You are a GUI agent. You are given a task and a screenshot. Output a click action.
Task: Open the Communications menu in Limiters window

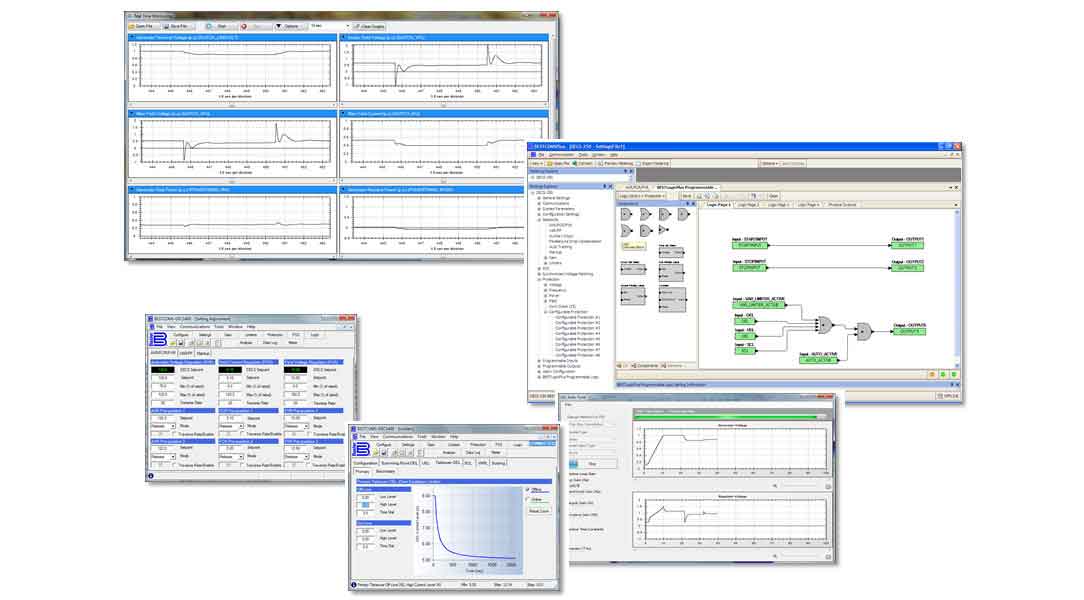[x=398, y=437]
